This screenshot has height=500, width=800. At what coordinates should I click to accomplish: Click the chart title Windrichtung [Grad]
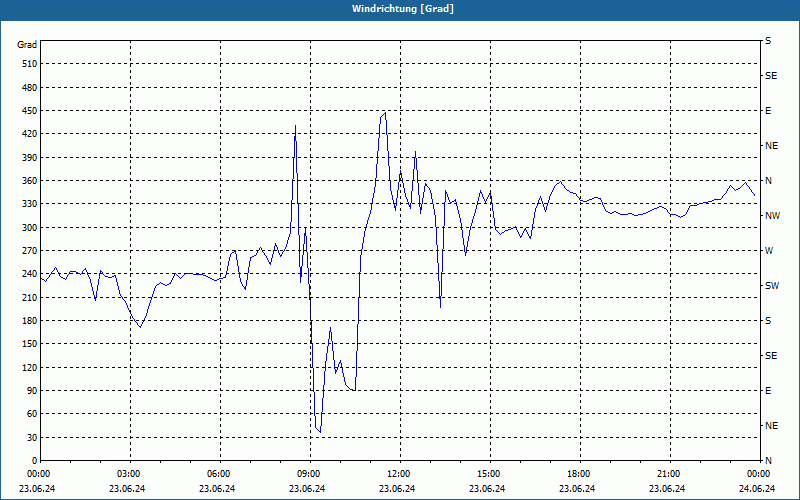click(403, 9)
